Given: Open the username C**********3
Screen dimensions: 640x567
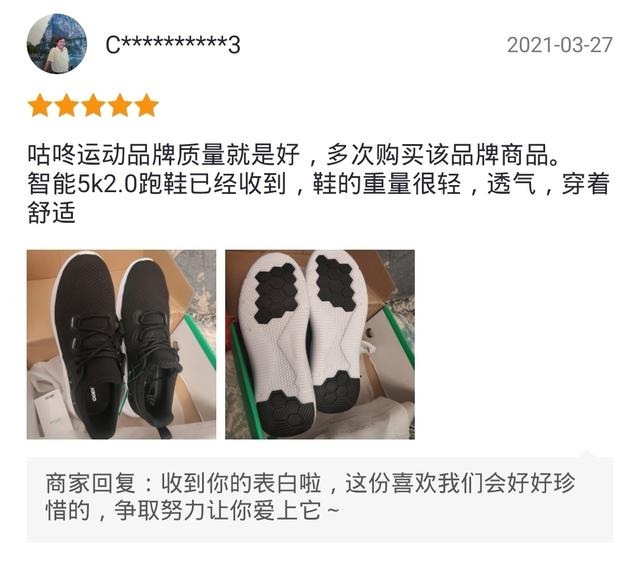Looking at the screenshot, I should (173, 44).
